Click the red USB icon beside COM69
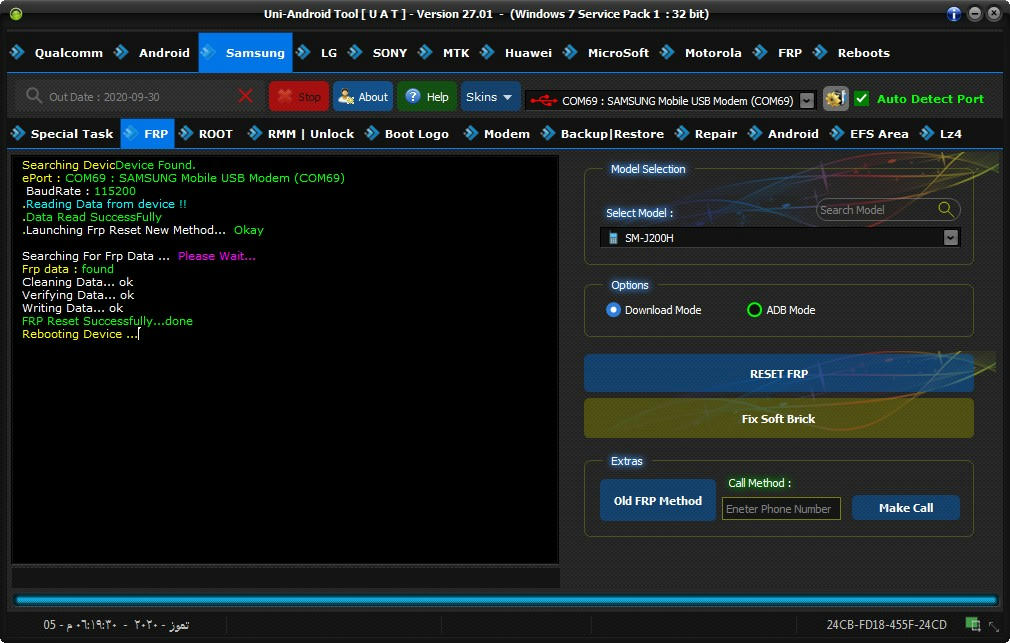 (x=544, y=101)
